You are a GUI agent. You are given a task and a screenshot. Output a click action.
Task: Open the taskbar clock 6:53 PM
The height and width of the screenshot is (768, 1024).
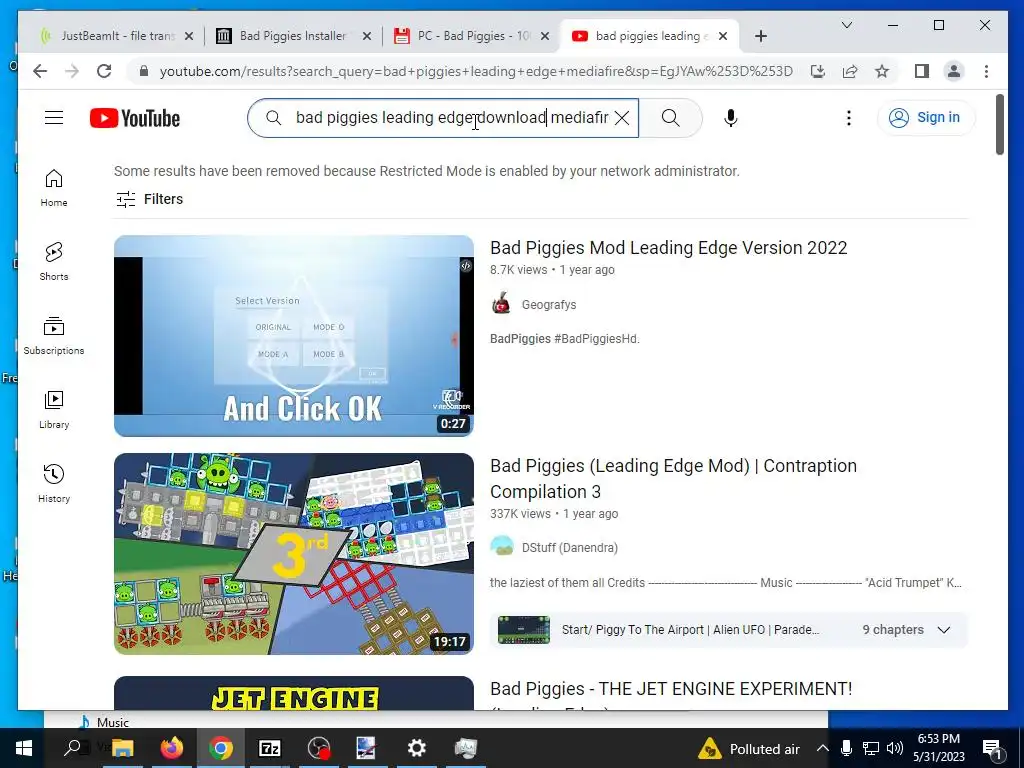point(938,748)
